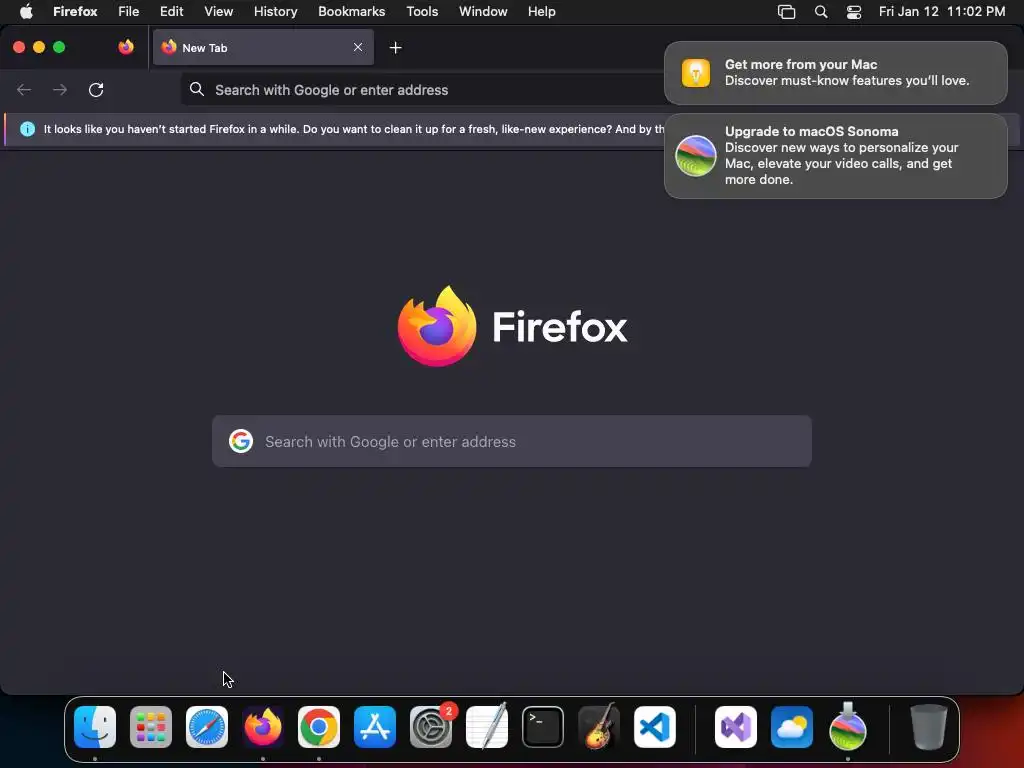
Task: Open the Apple menu
Action: click(26, 12)
